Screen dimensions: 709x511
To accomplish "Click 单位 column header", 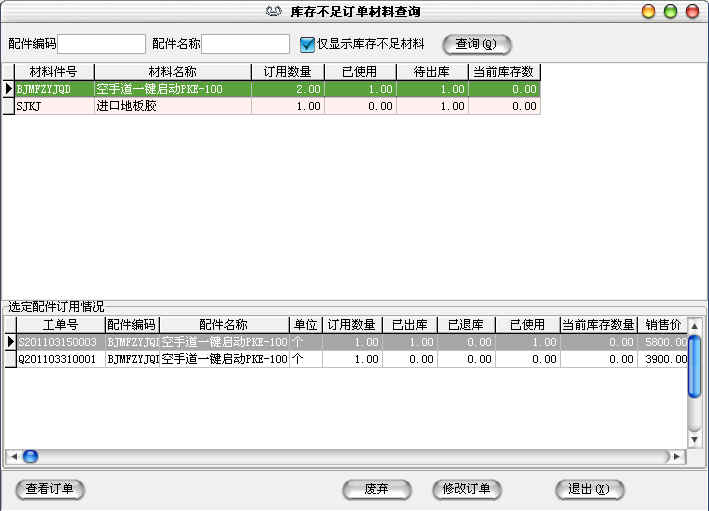I will click(306, 325).
